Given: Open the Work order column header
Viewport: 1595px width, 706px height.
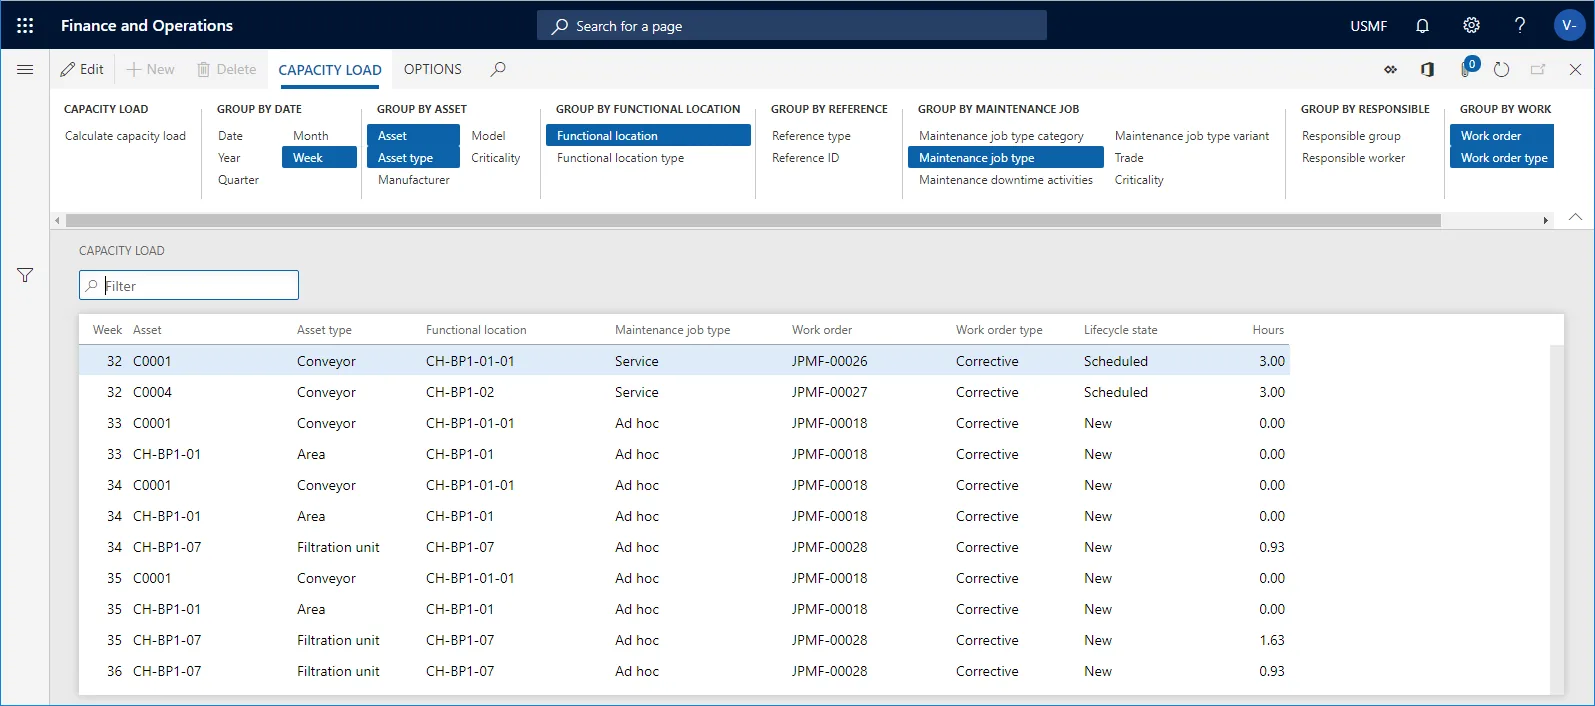Looking at the screenshot, I should click(822, 330).
